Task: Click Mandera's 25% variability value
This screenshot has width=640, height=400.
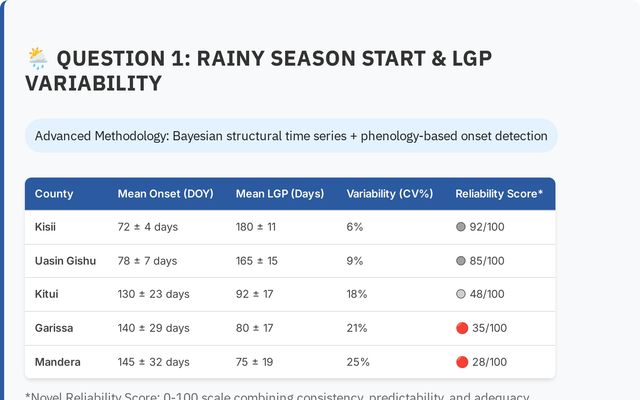Action: 358,362
